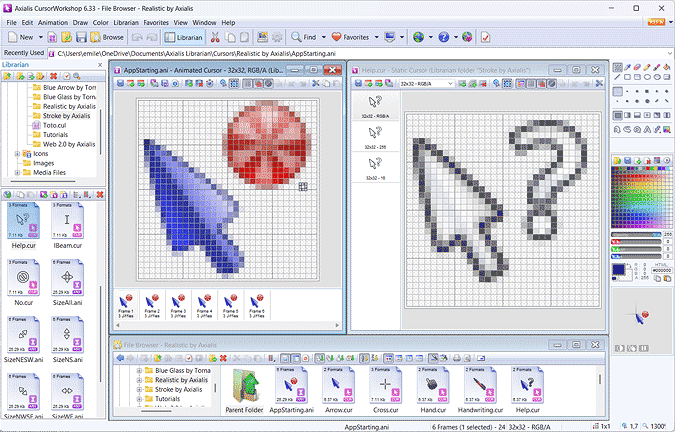Click the HTML color code field
Viewport: 675px width, 432px height.
point(662,270)
